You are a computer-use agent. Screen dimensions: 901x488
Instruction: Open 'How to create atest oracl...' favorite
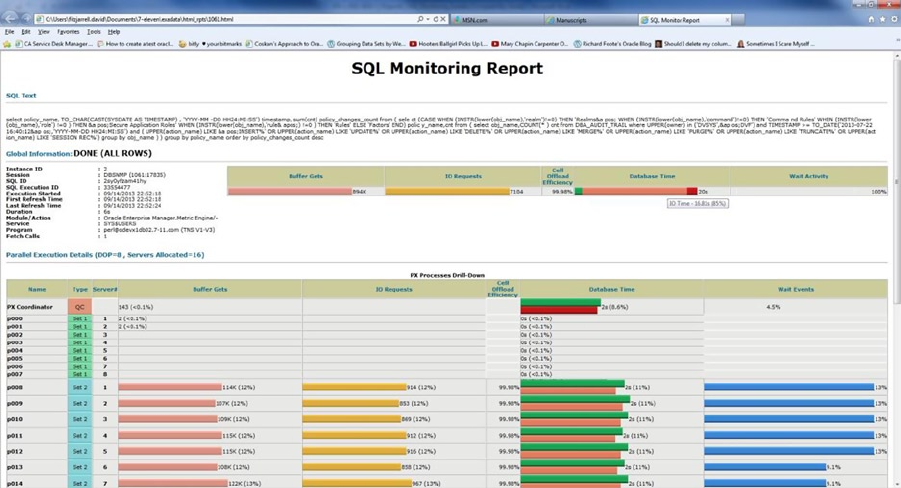point(135,44)
